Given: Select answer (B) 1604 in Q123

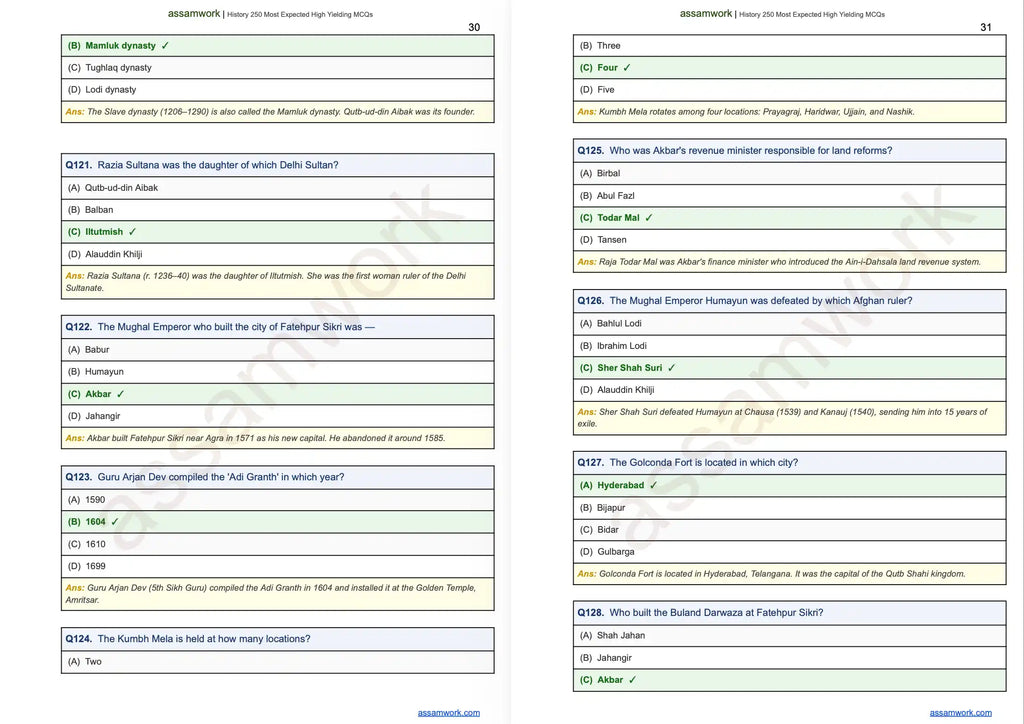Looking at the screenshot, I should click(278, 522).
